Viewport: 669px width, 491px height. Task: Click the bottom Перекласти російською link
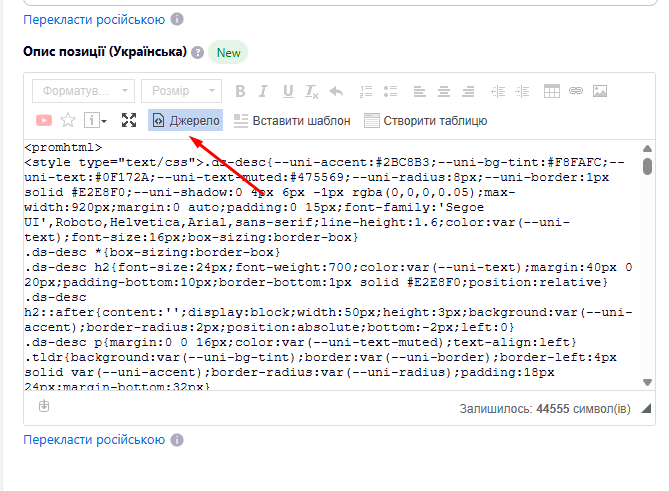tap(94, 440)
